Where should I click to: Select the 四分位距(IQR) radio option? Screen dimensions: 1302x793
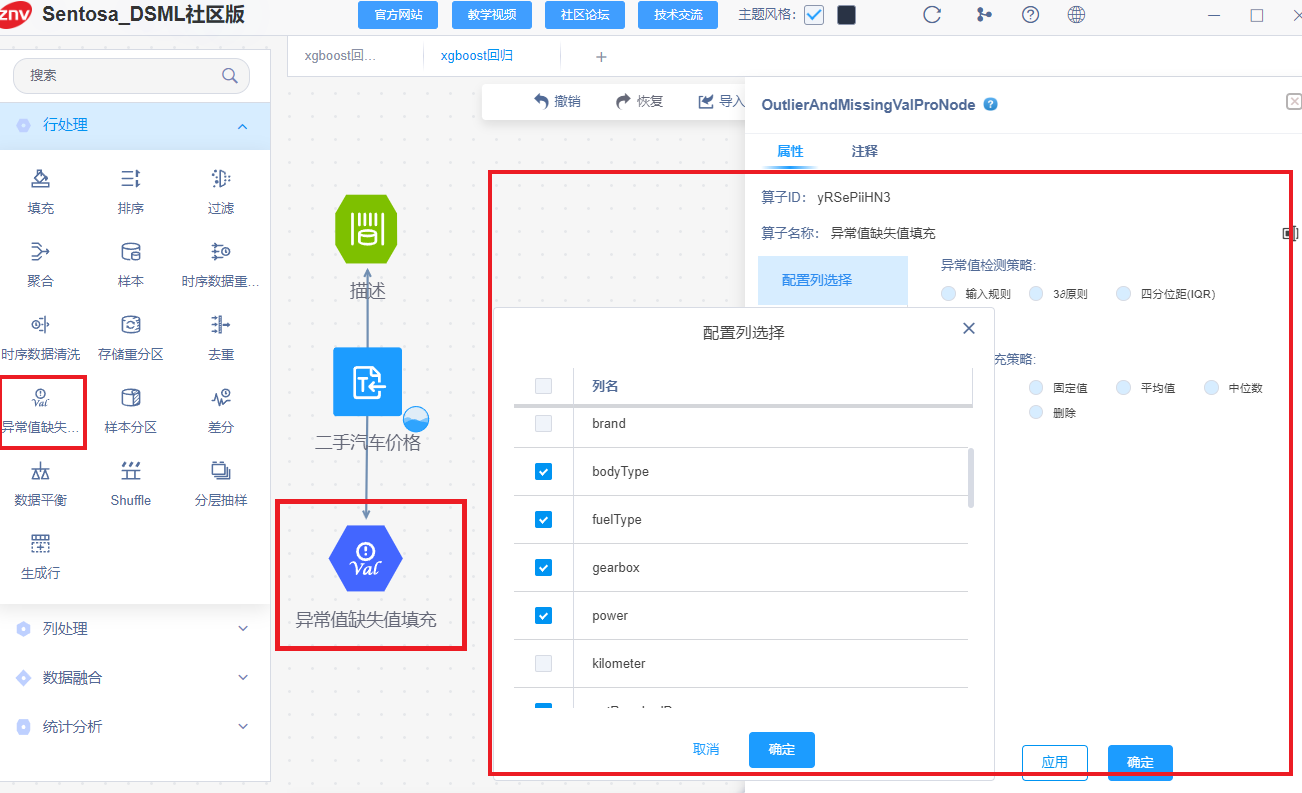(1123, 294)
